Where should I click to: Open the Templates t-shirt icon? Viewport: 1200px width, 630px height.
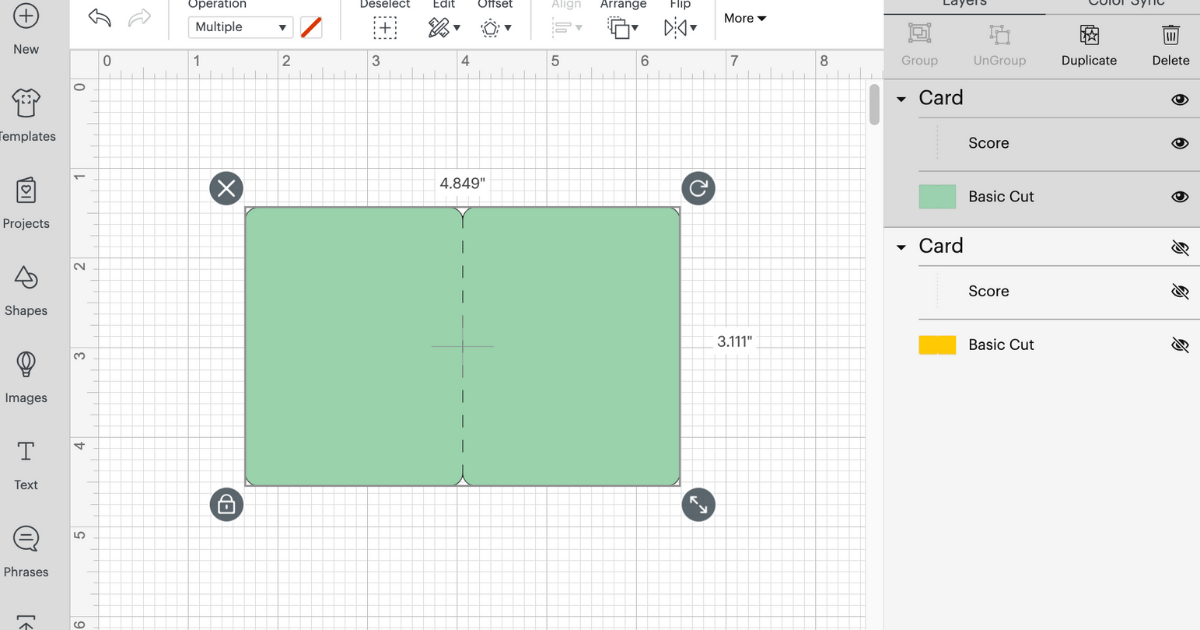[x=26, y=103]
